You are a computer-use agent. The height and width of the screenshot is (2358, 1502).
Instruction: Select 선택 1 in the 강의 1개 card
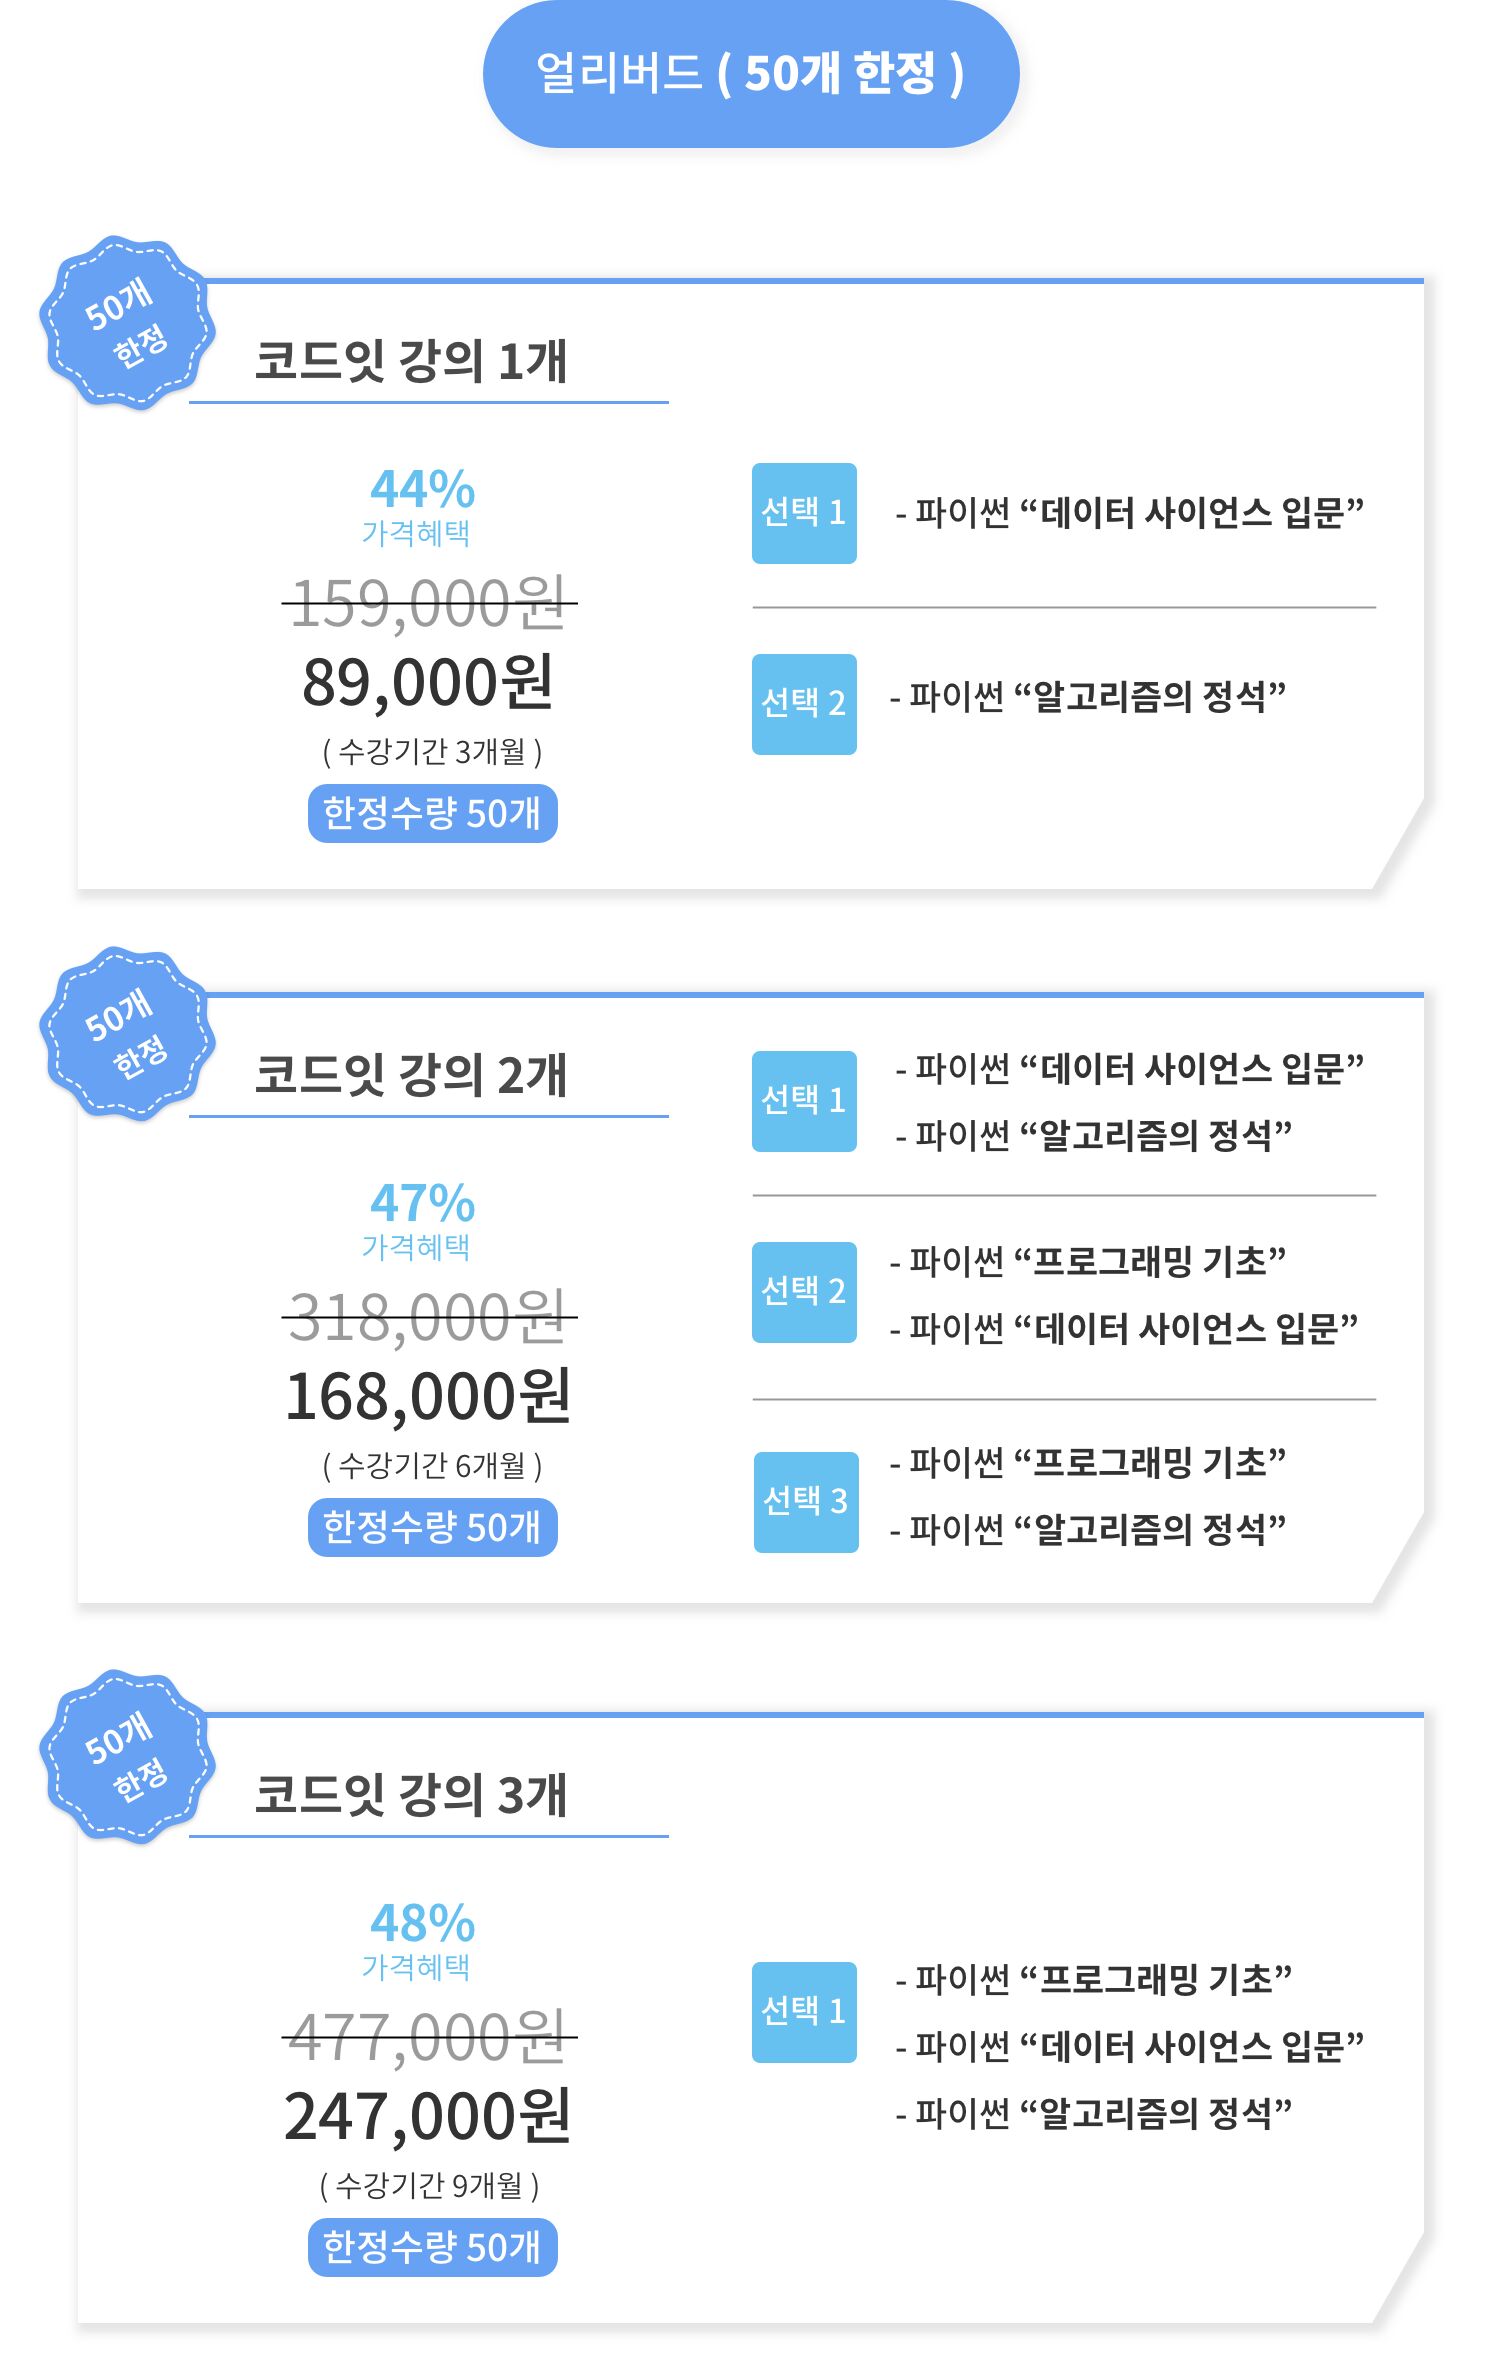(804, 513)
